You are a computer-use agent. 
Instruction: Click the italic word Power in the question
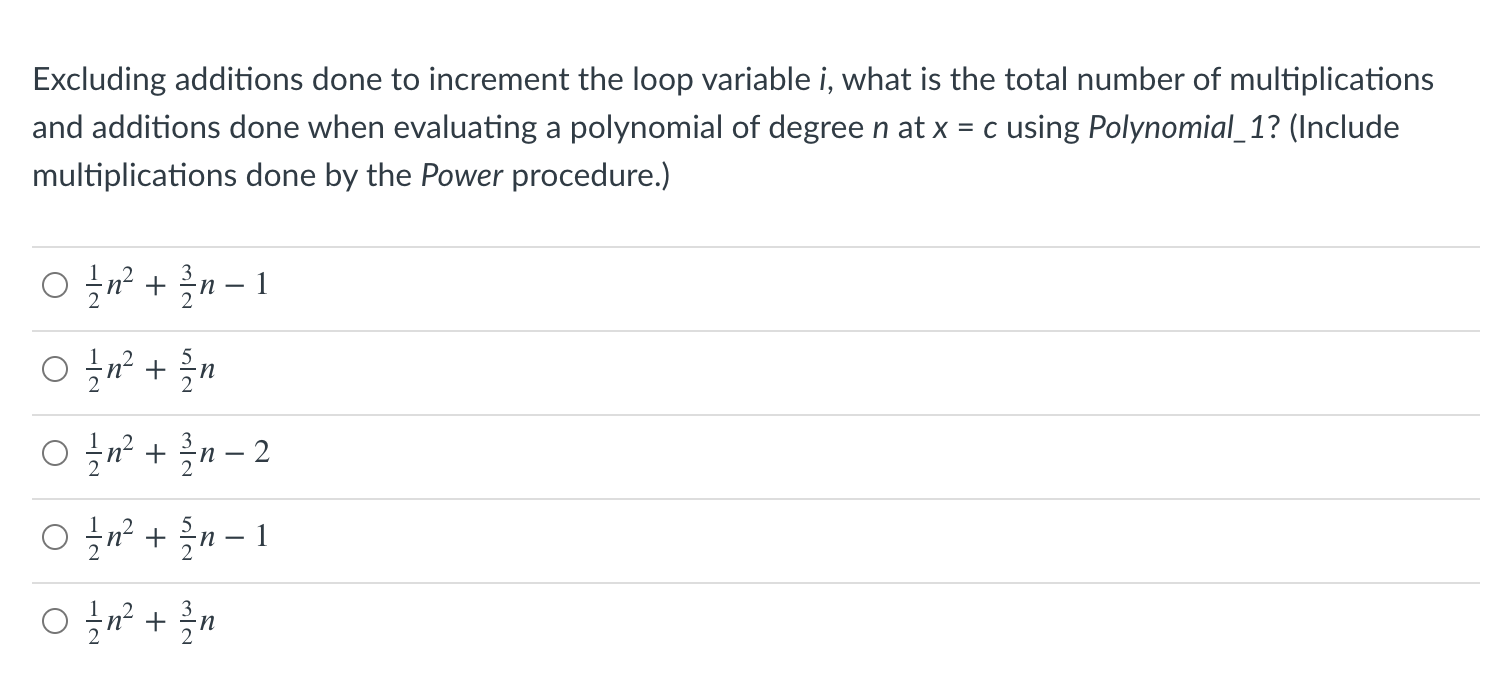460,175
